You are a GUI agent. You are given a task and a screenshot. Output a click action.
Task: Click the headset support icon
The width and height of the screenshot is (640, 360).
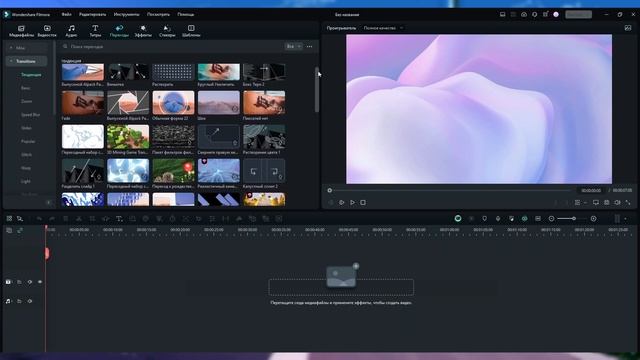click(535, 14)
